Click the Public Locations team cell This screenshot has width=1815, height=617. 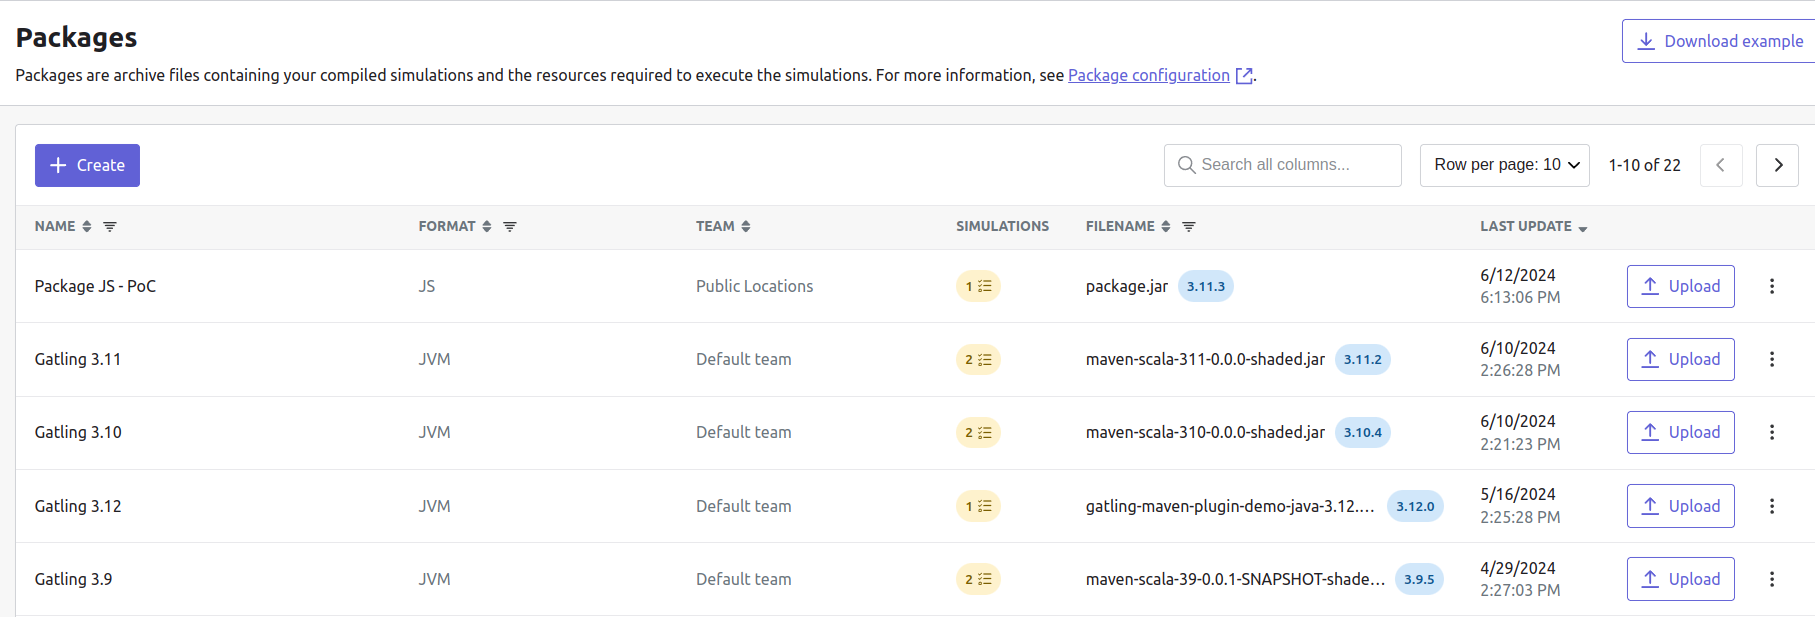click(755, 286)
